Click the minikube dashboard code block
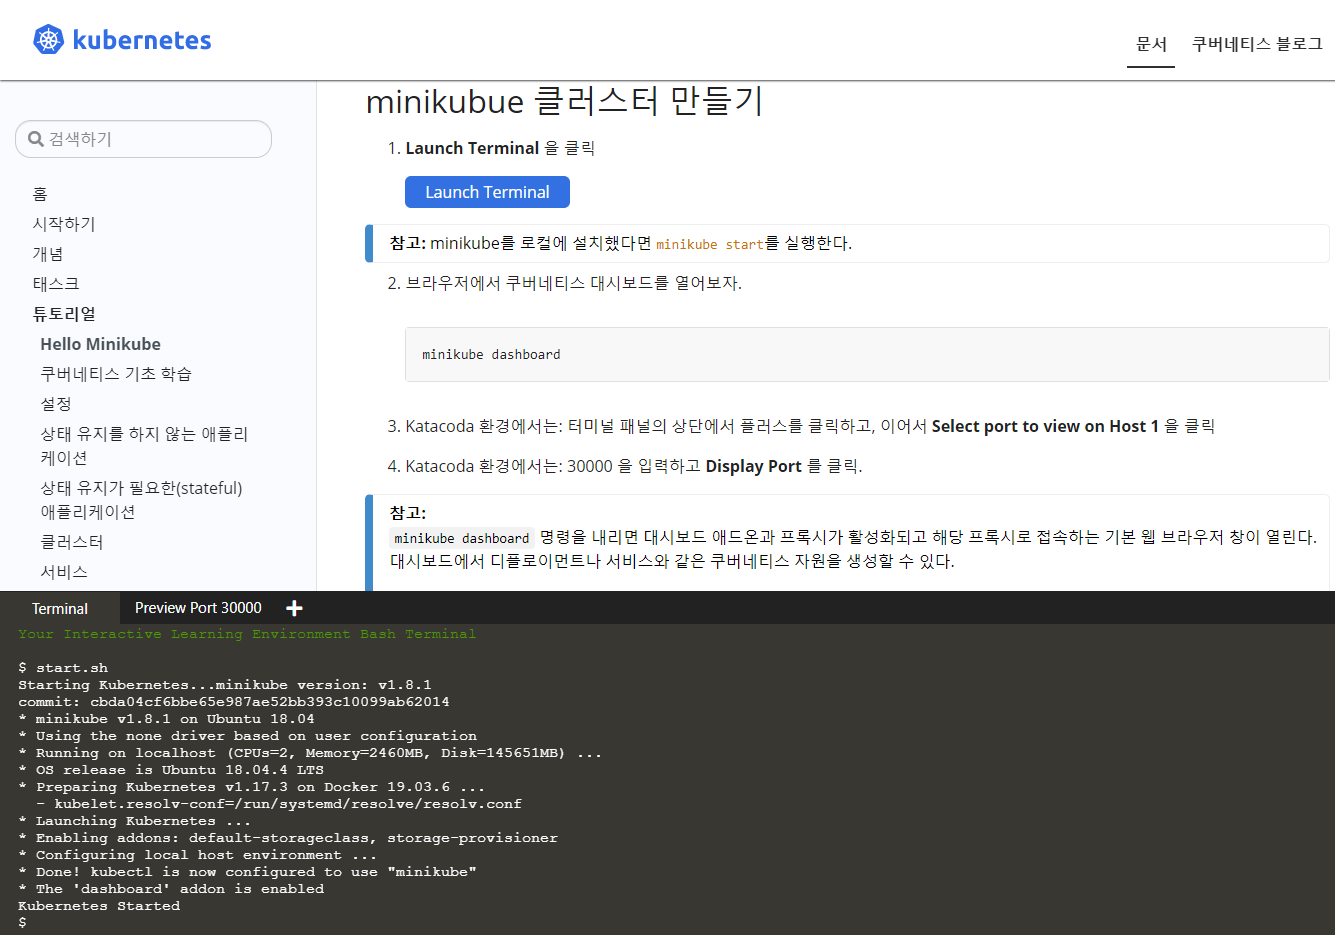The height and width of the screenshot is (935, 1335). tap(867, 354)
